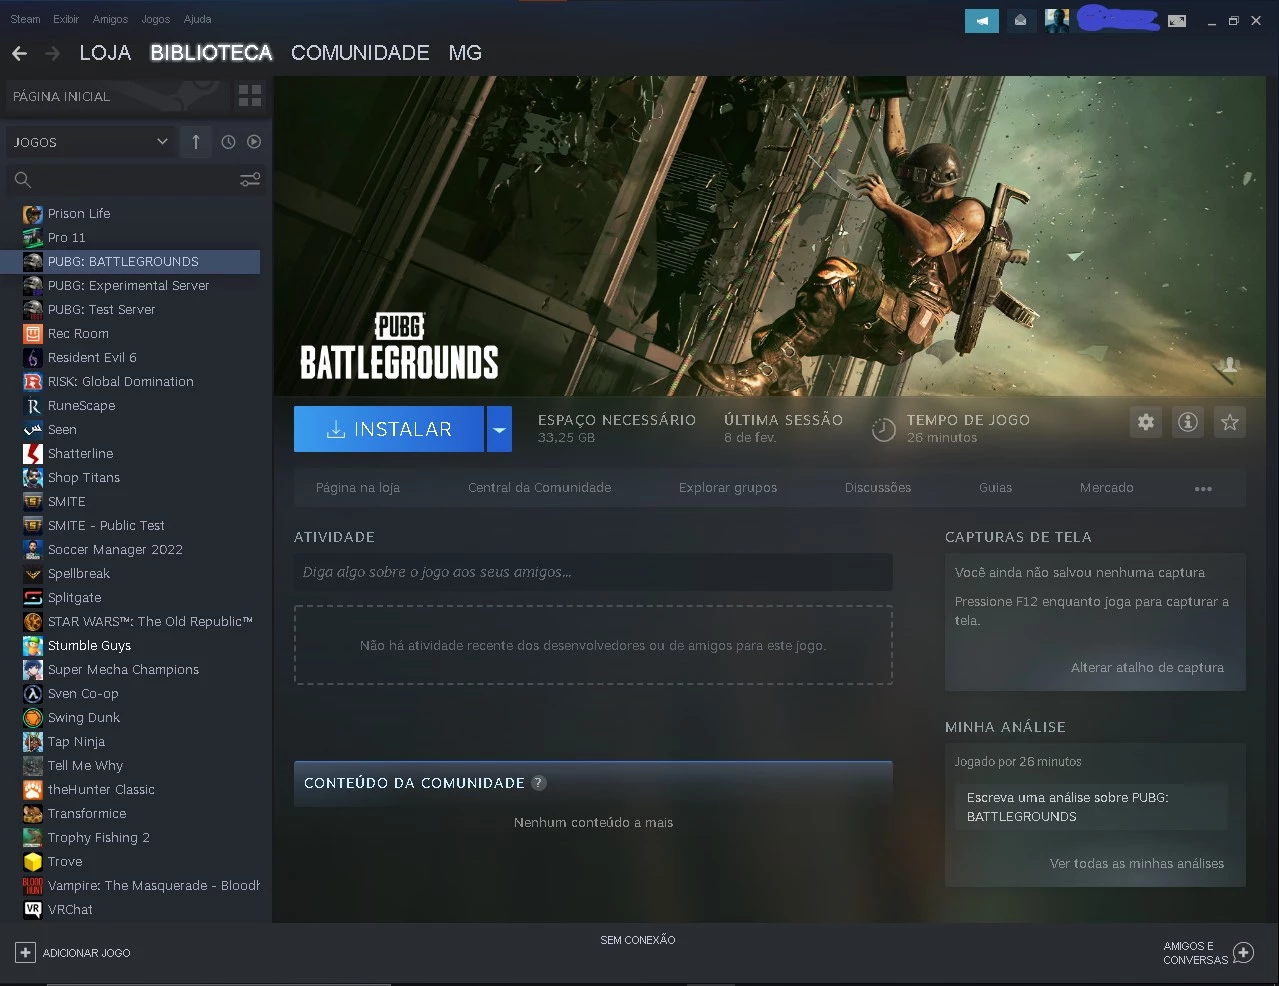Viewport: 1279px width, 986px height.
Task: Open the Prison Life game icon
Action: pos(33,214)
